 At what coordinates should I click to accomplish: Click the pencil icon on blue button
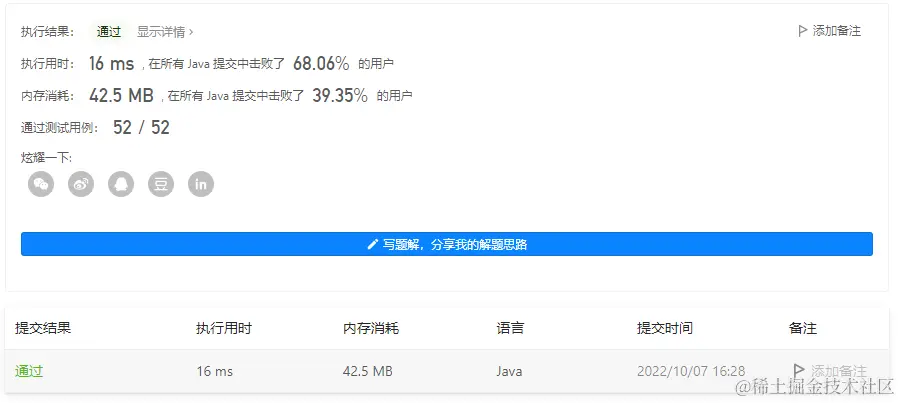point(372,244)
